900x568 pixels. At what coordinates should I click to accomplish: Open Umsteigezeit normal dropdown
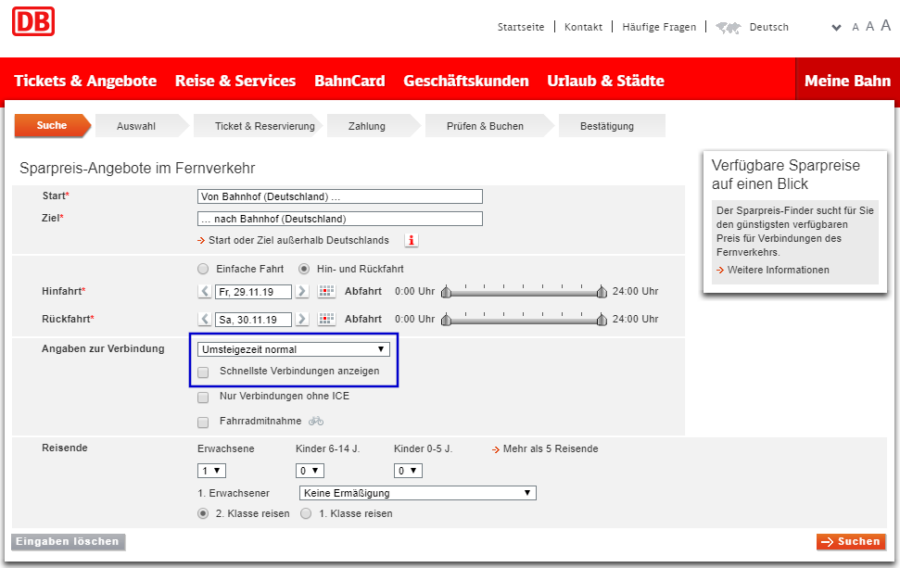(293, 349)
